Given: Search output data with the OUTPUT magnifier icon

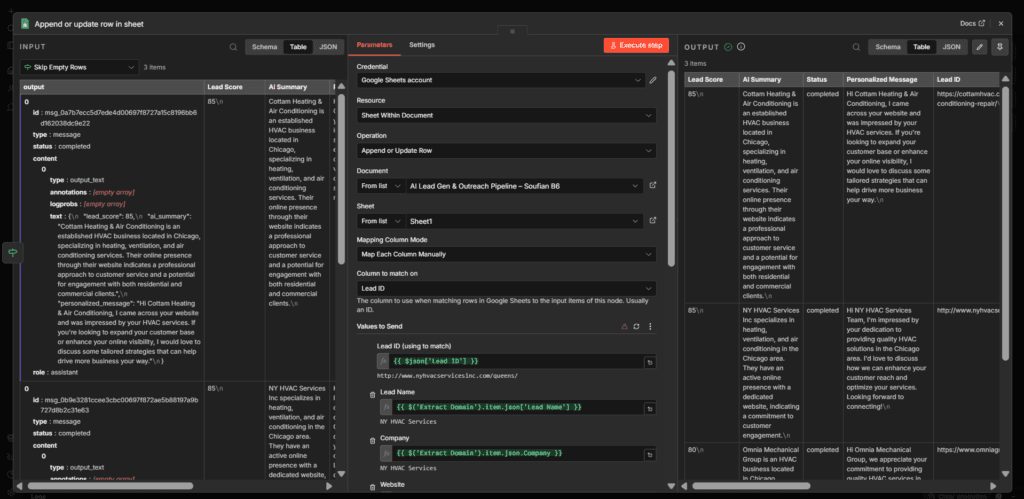Looking at the screenshot, I should point(858,47).
